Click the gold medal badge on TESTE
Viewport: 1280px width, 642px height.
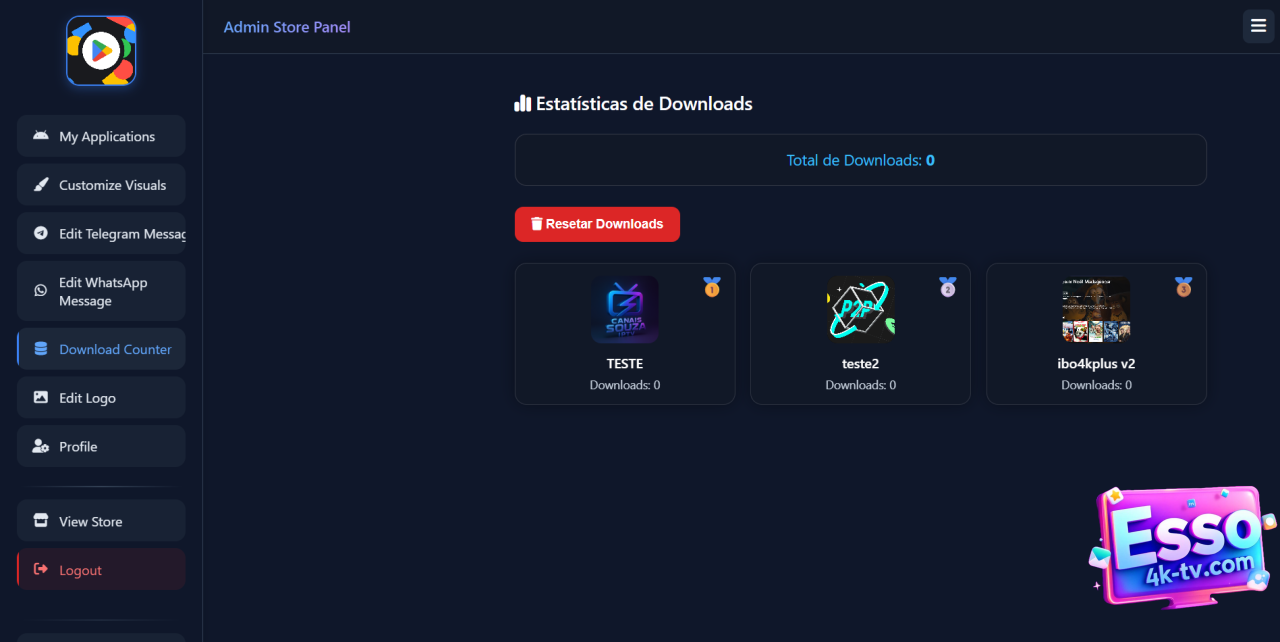tap(711, 287)
